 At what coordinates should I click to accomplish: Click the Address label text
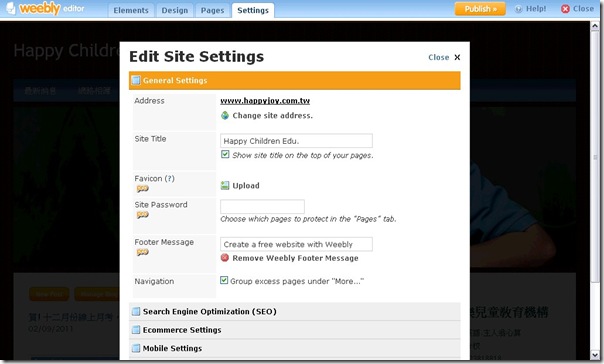point(149,101)
